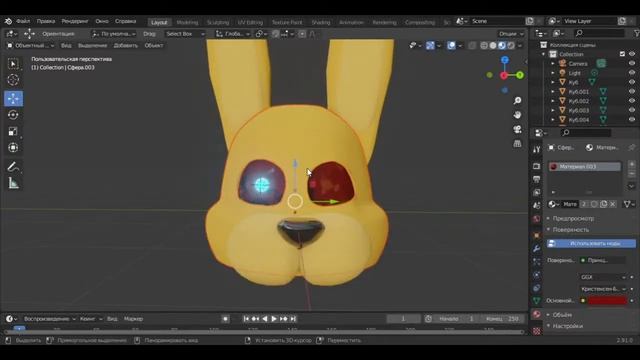The height and width of the screenshot is (360, 640).
Task: Open Object properties tab icon
Action: coord(536,235)
